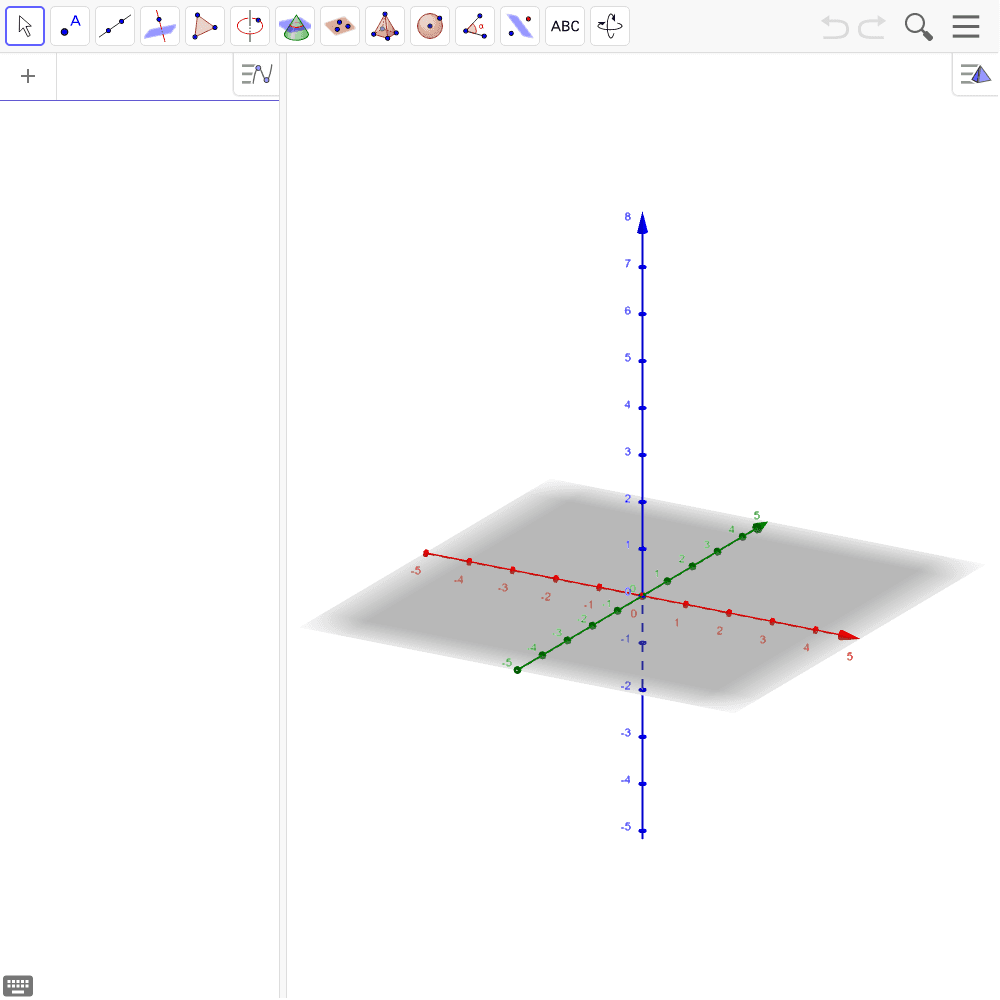Select the ABC Text tool
This screenshot has height=1000, width=1000.
[565, 26]
